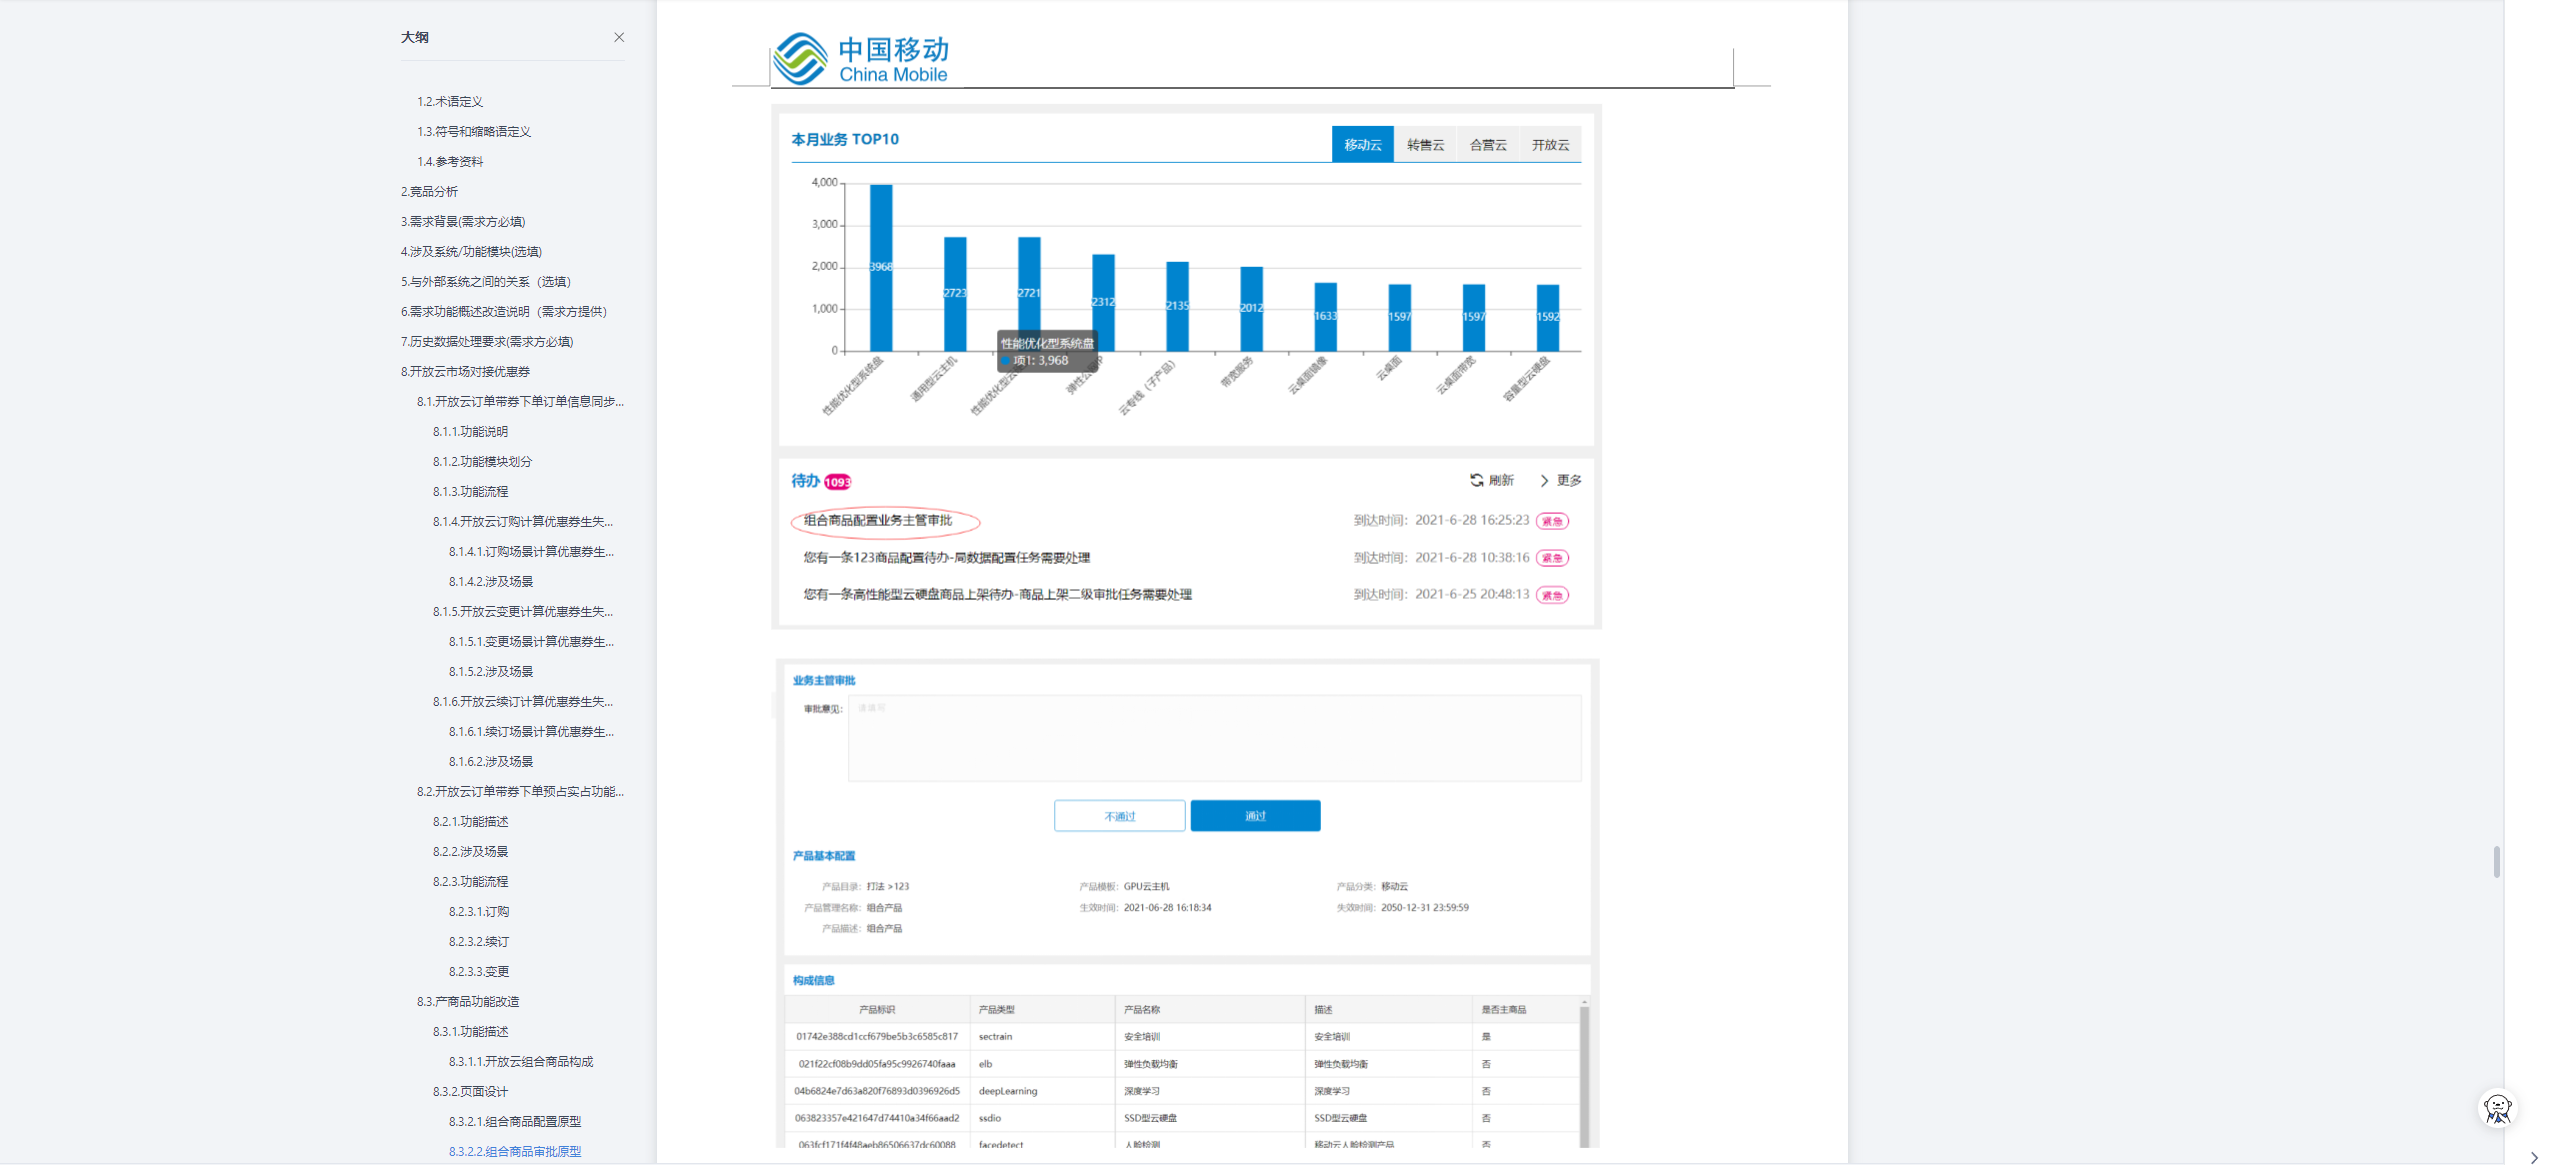This screenshot has height=1165, width=2560.
Task: Close the outline panel
Action: click(x=619, y=37)
